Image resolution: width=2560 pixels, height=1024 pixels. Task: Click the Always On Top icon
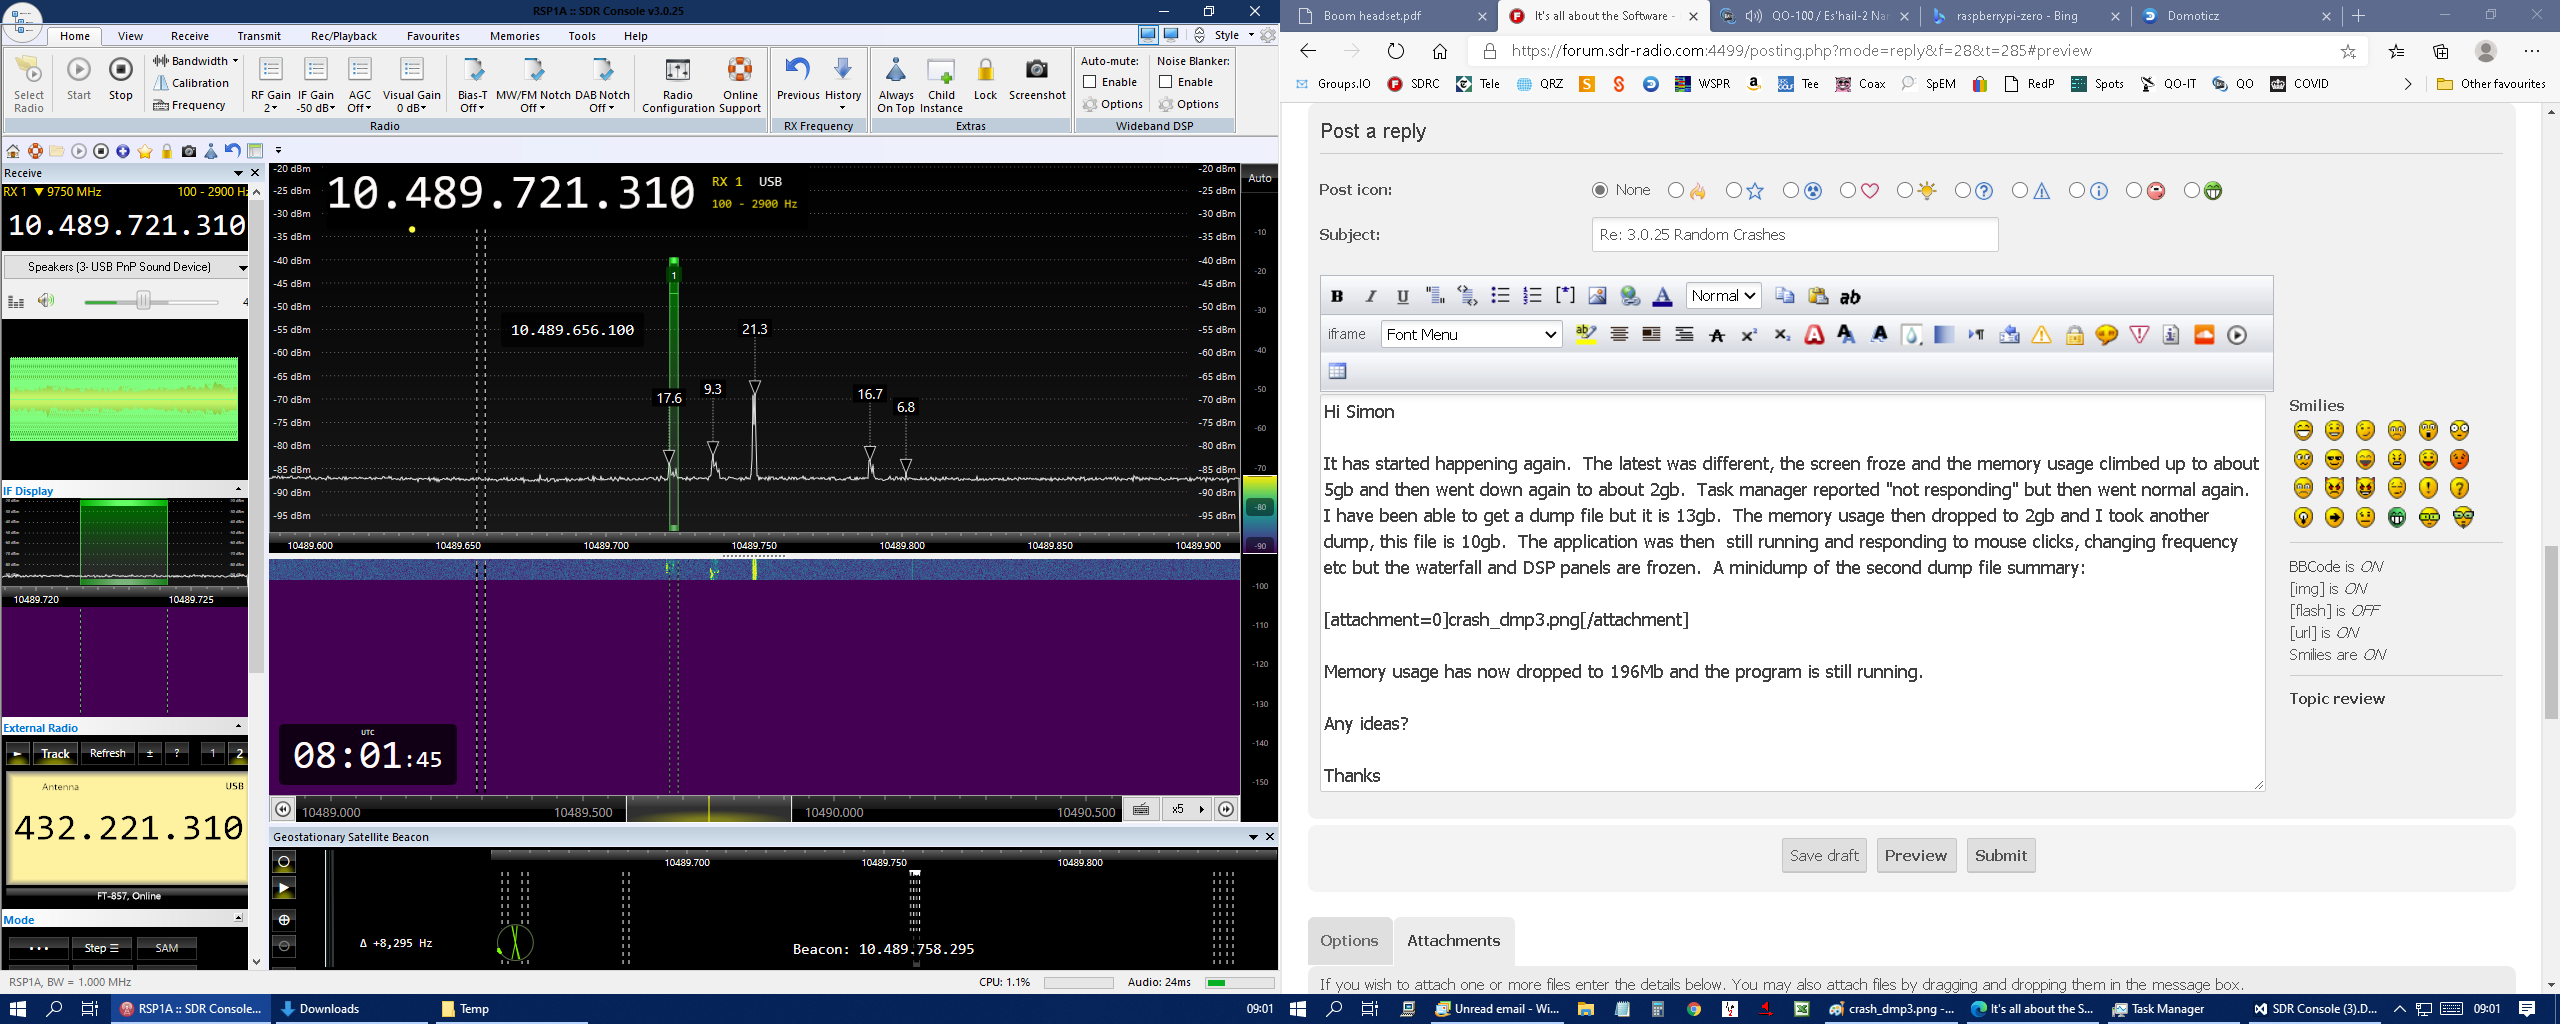[x=895, y=70]
